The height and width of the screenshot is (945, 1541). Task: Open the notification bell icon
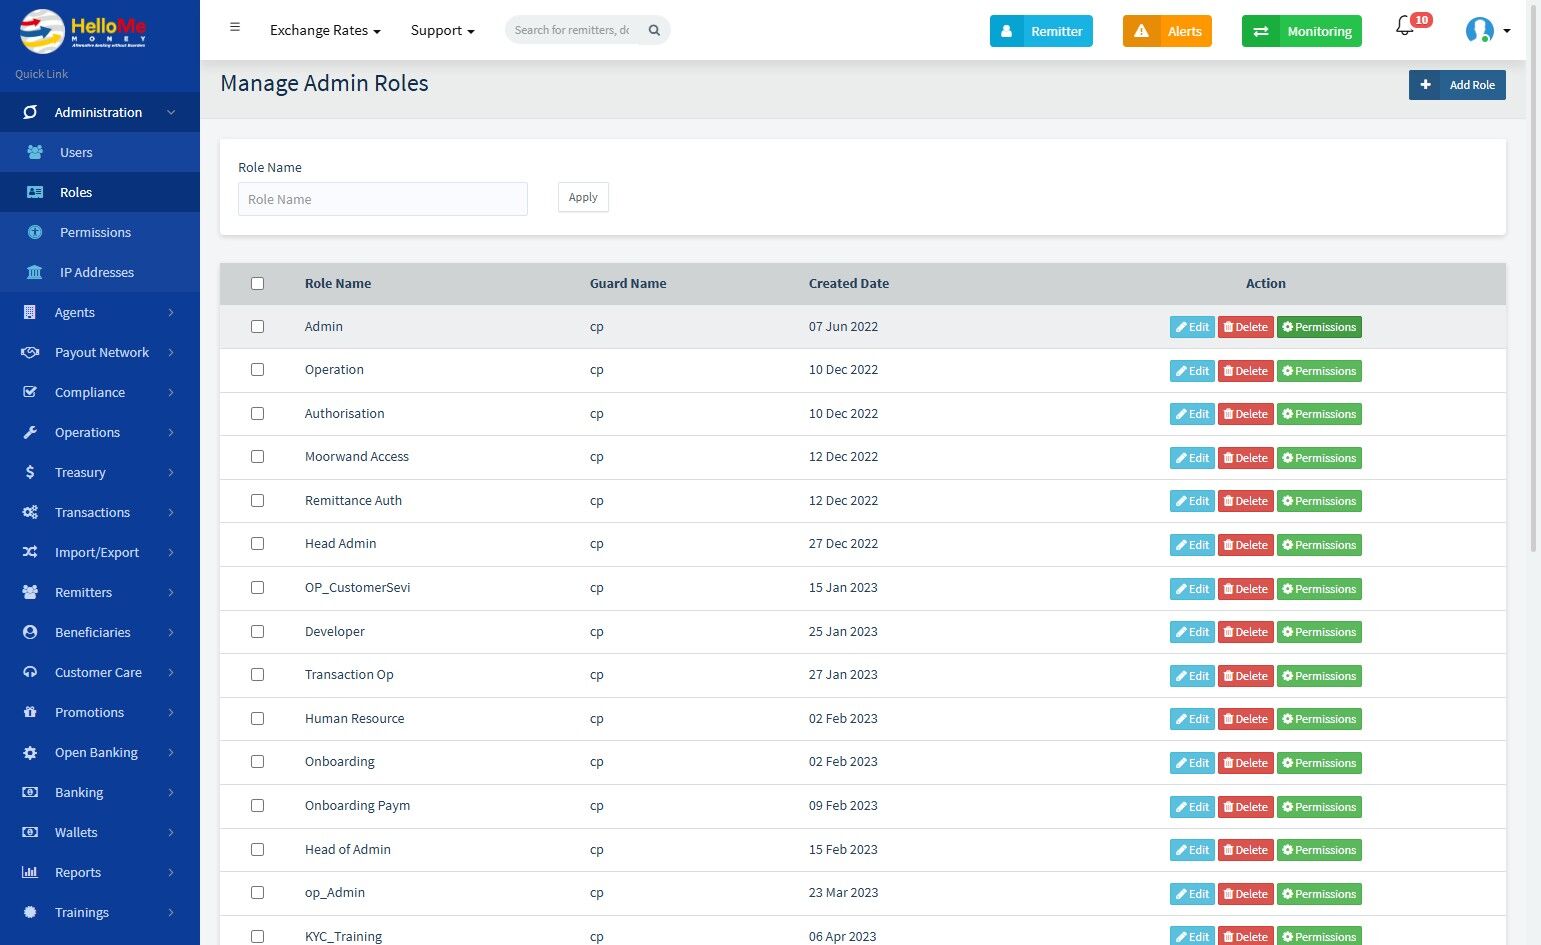tap(1405, 27)
